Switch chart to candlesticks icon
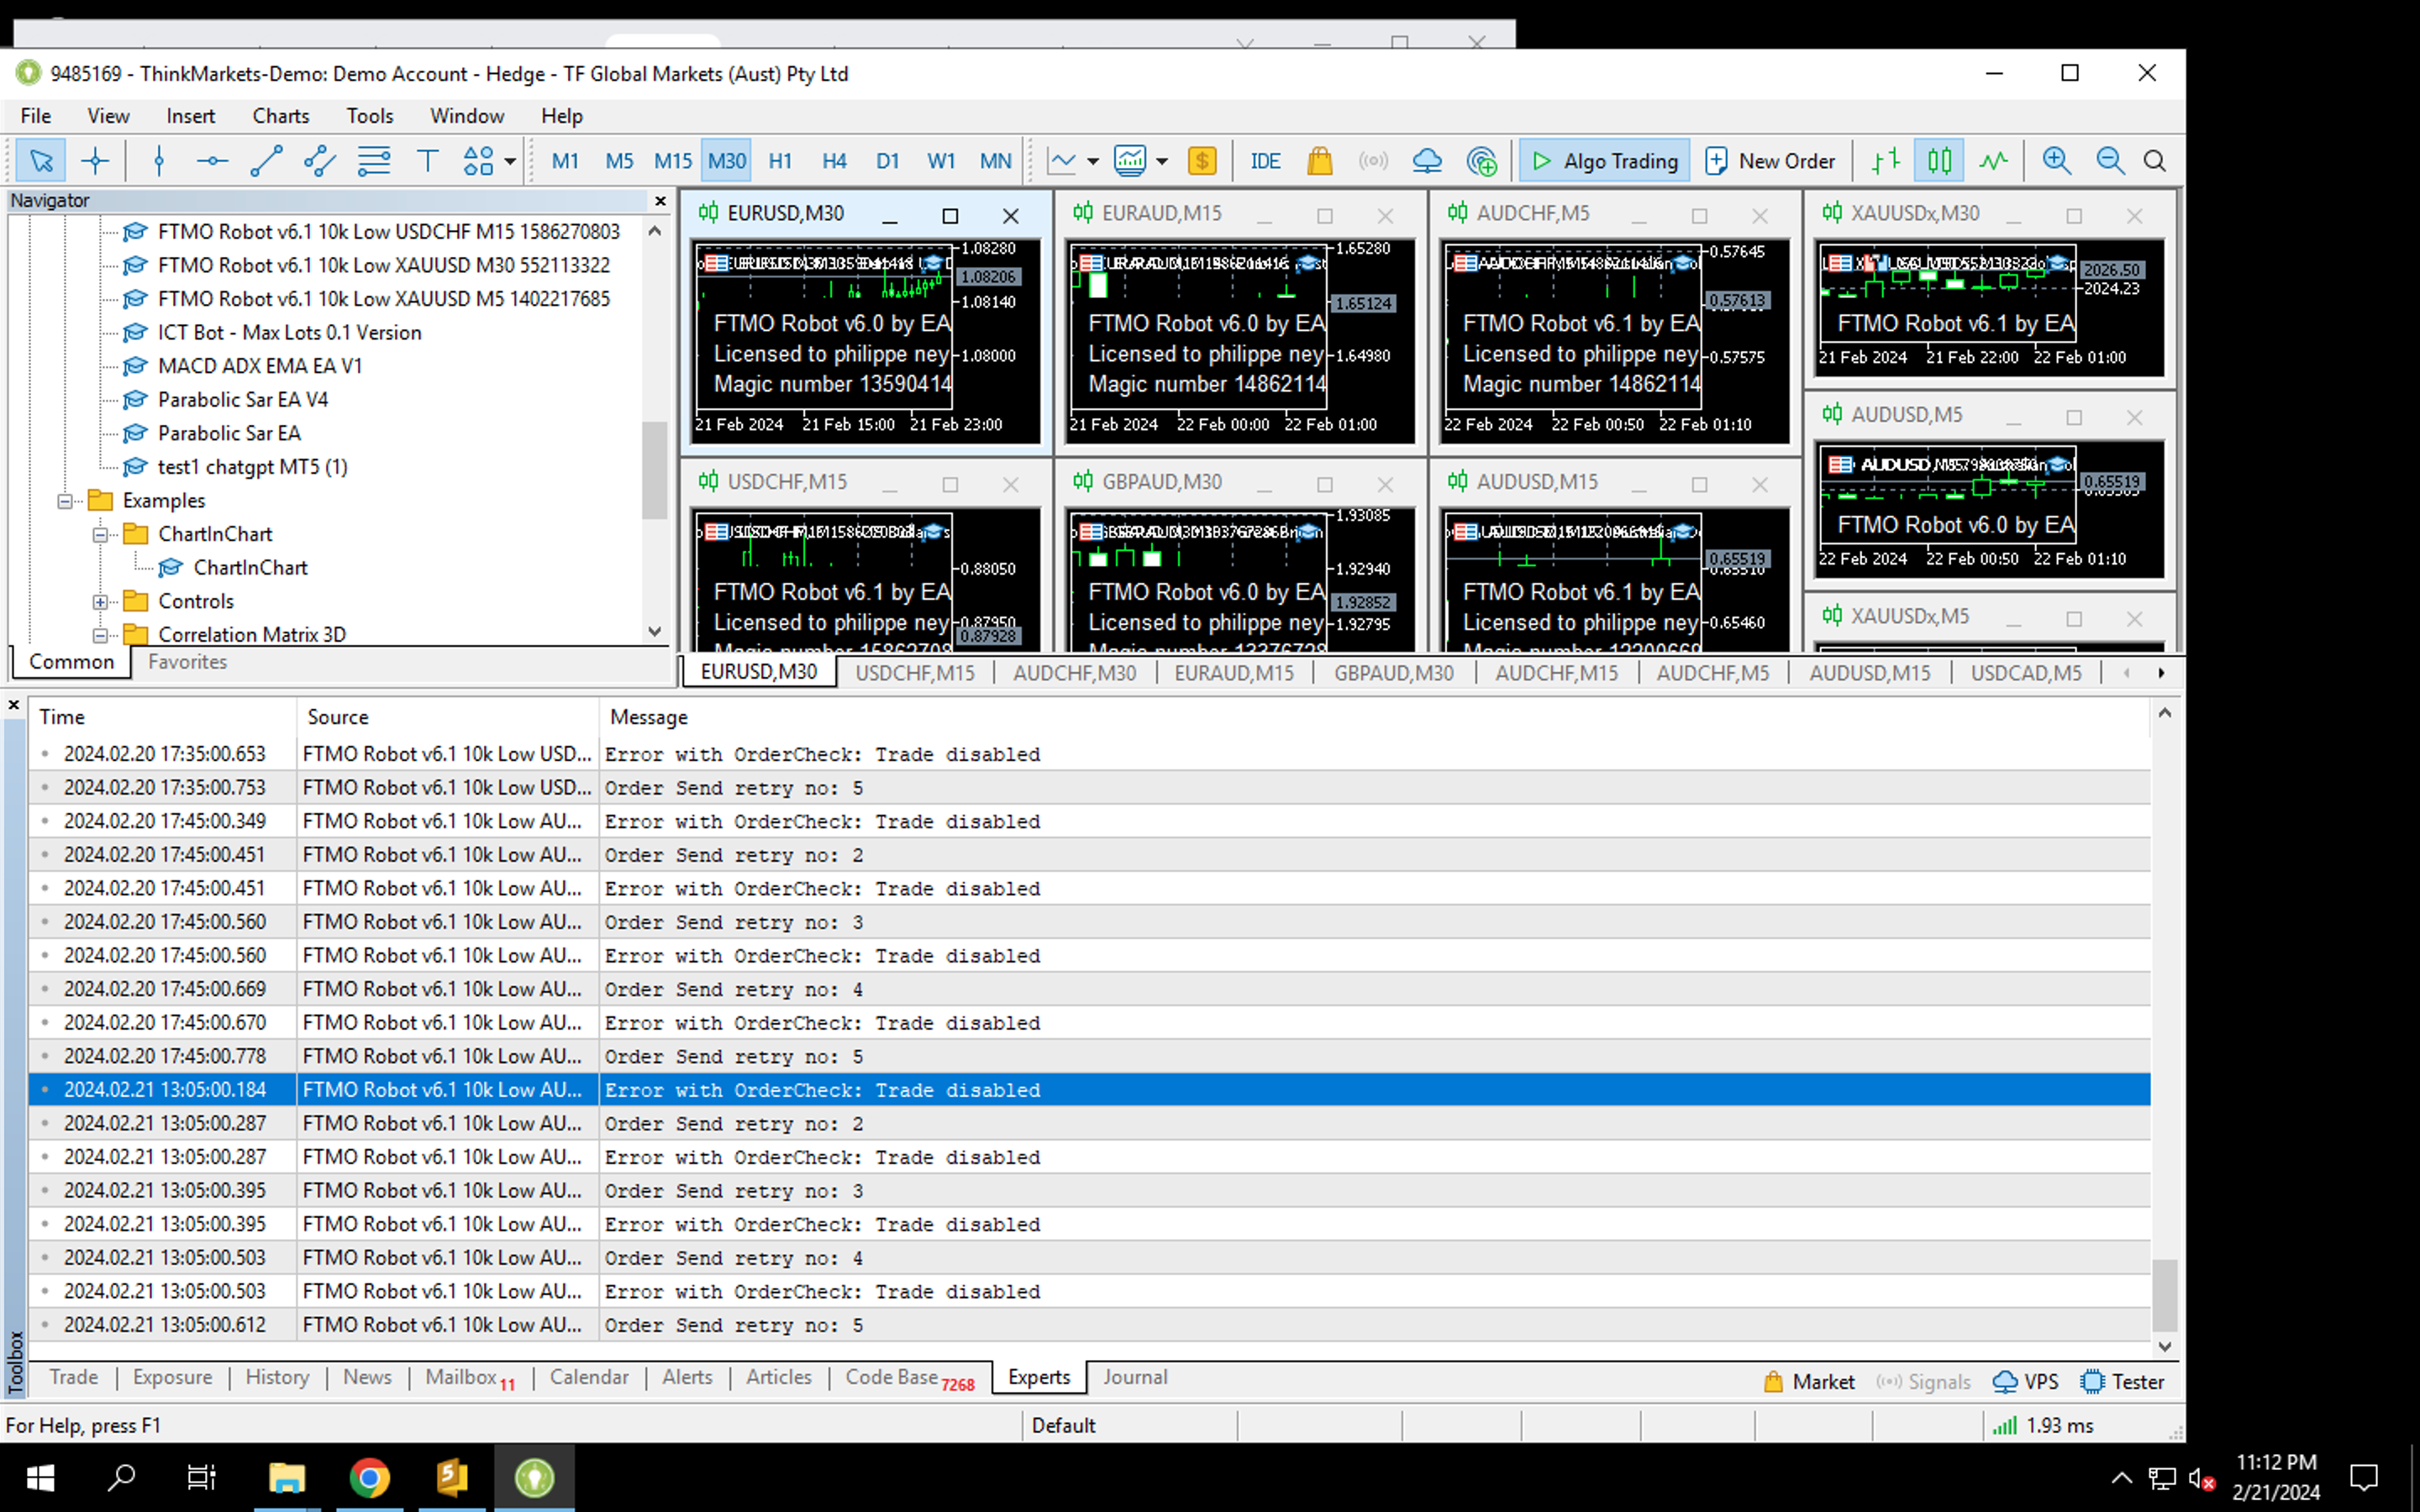 pos(1939,161)
